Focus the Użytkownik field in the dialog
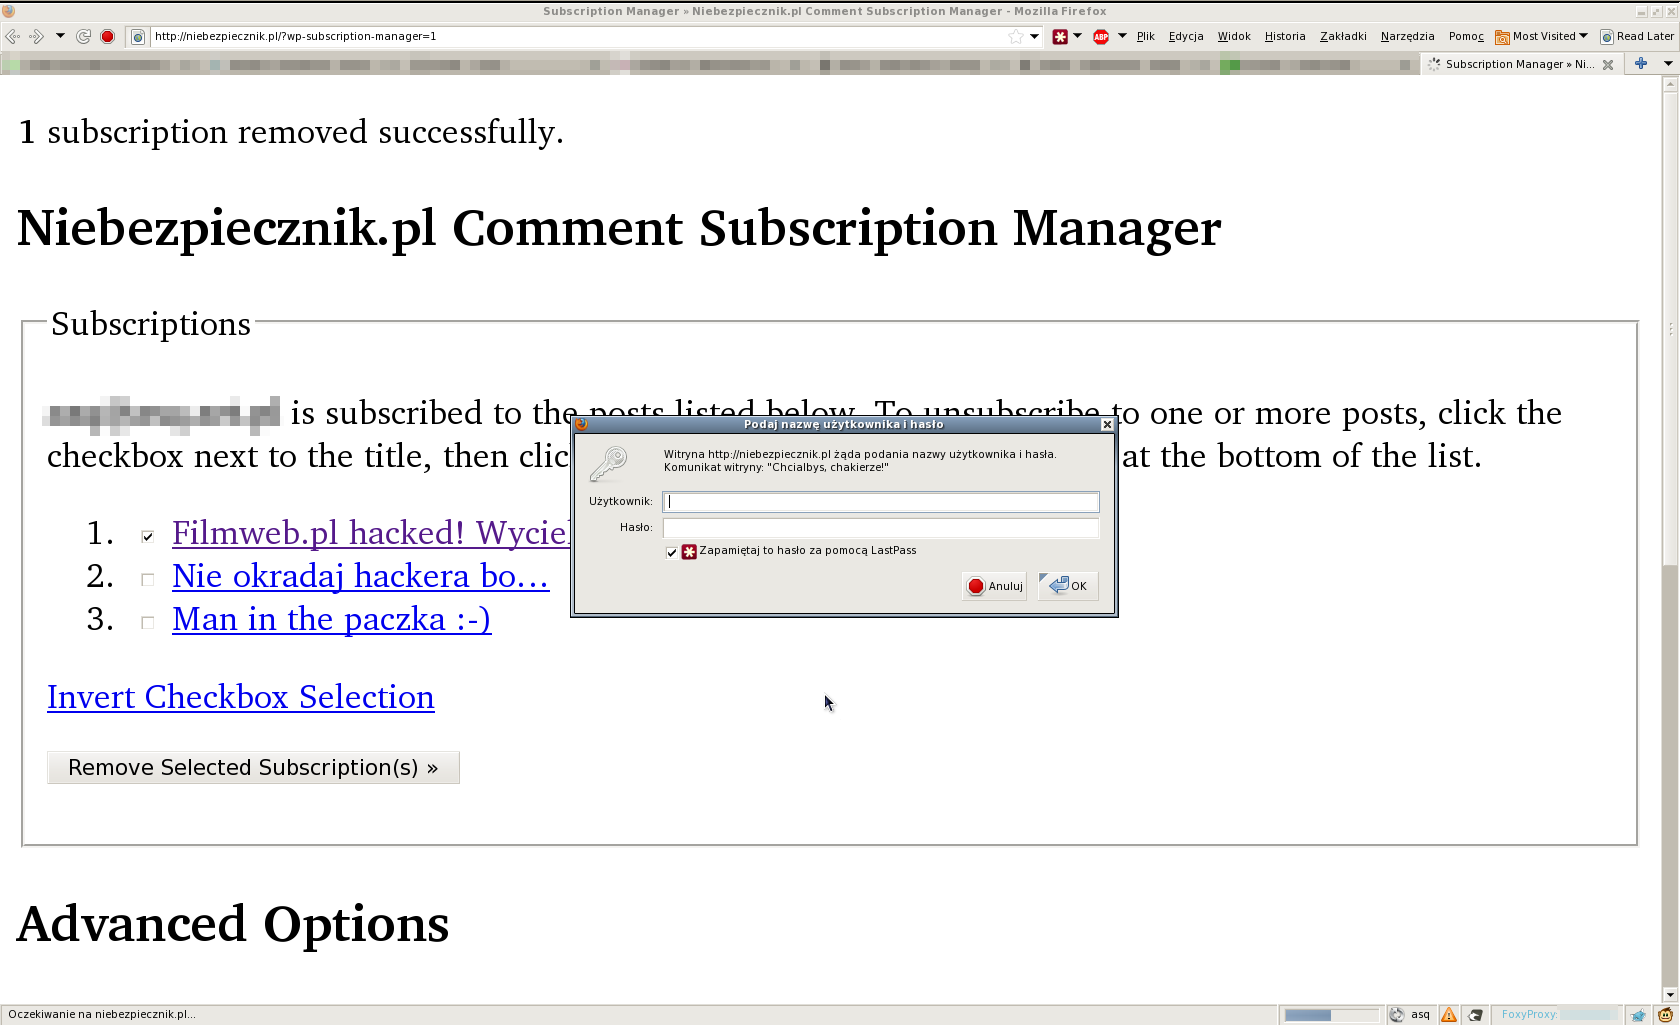The height and width of the screenshot is (1026, 1680). 880,502
